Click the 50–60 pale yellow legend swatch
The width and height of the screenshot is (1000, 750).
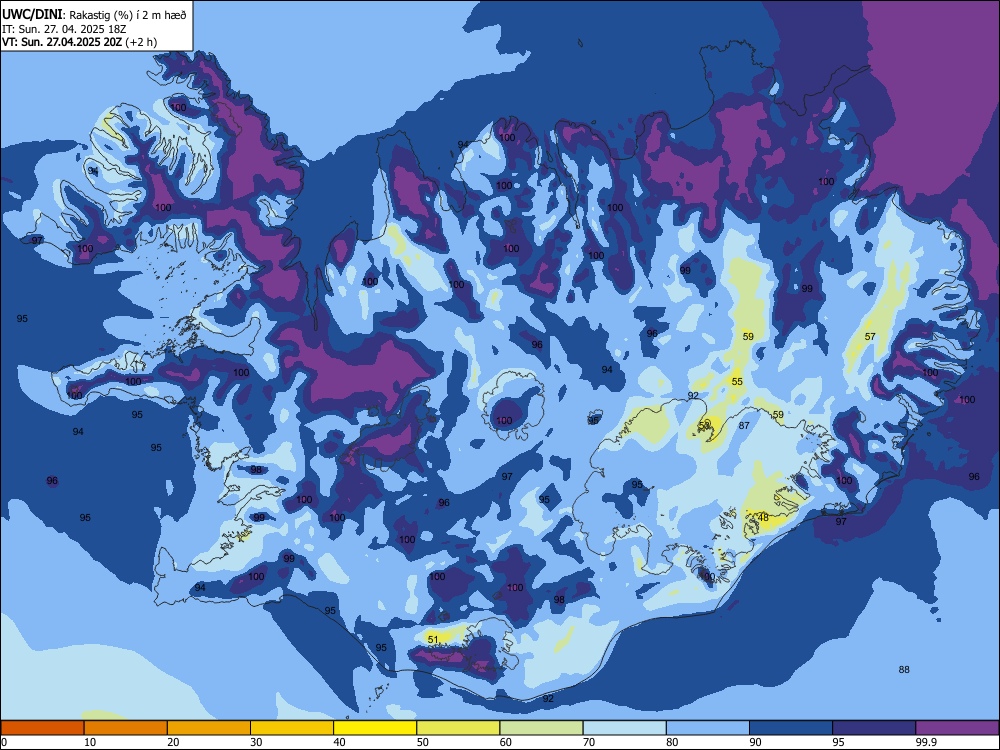coord(458,728)
